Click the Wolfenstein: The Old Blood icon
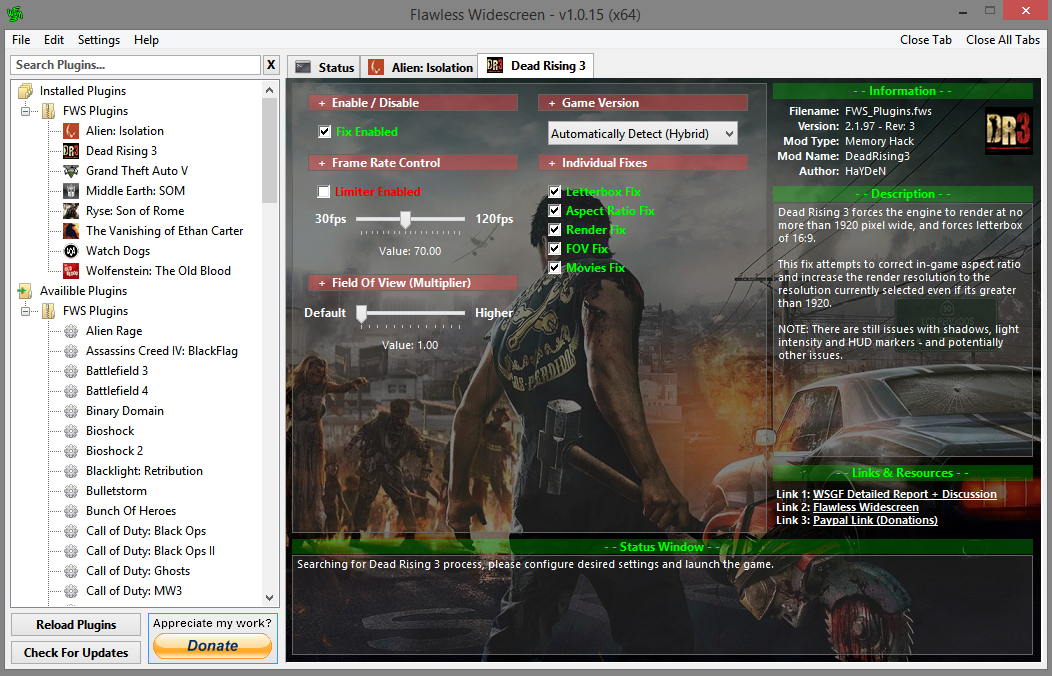1052x676 pixels. (x=71, y=271)
